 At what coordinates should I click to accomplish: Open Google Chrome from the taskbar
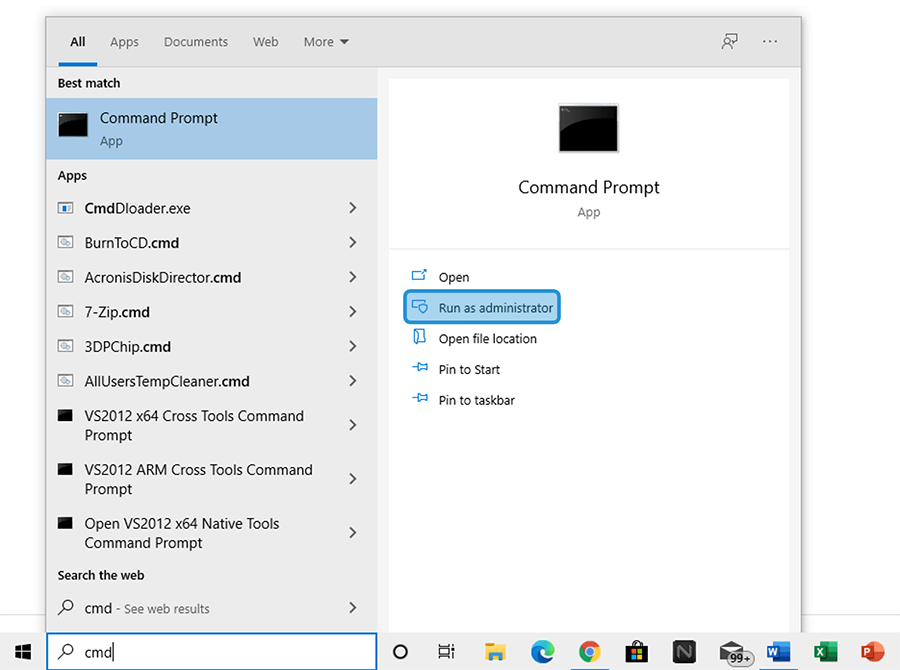click(x=589, y=652)
